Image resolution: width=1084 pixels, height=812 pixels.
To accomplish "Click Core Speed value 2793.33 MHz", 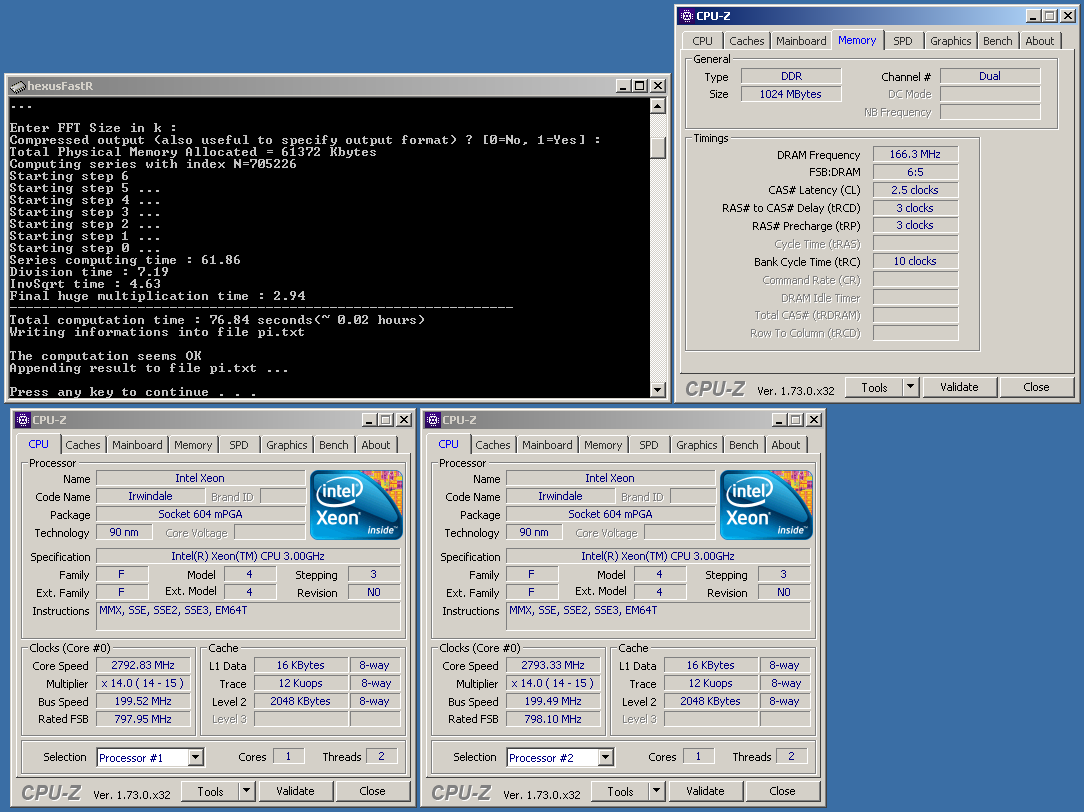I will click(553, 665).
